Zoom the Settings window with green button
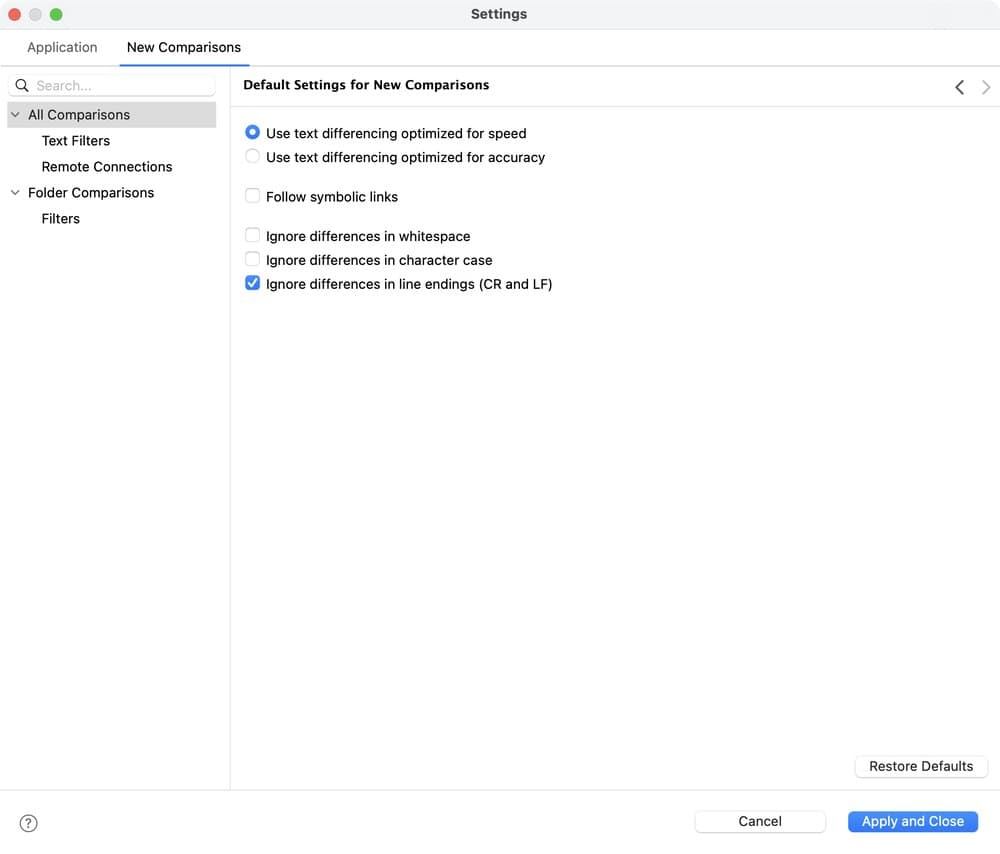The image size is (1000, 854). pos(56,14)
